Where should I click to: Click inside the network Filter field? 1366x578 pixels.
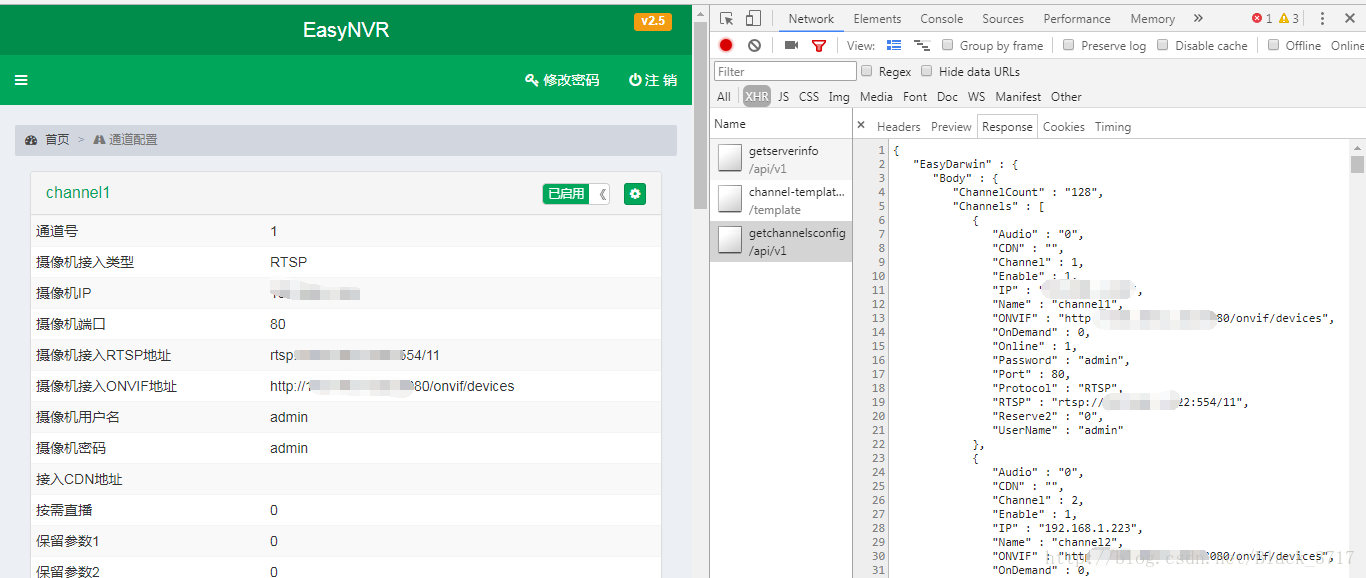click(785, 71)
